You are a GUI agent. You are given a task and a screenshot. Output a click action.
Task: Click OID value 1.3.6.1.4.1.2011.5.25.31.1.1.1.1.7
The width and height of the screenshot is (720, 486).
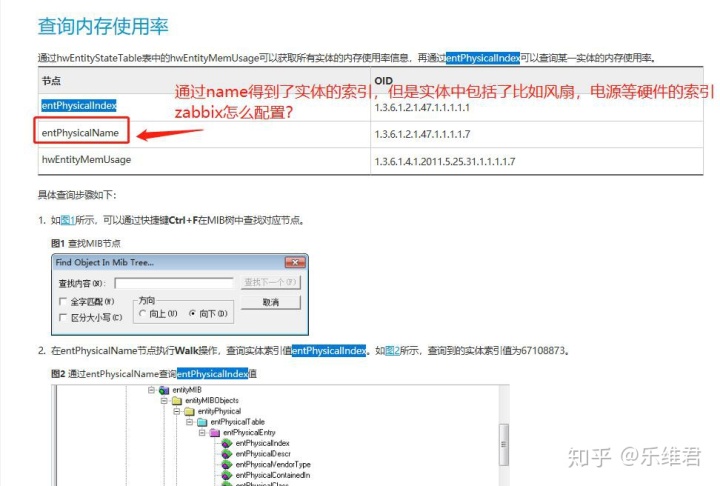click(x=444, y=162)
